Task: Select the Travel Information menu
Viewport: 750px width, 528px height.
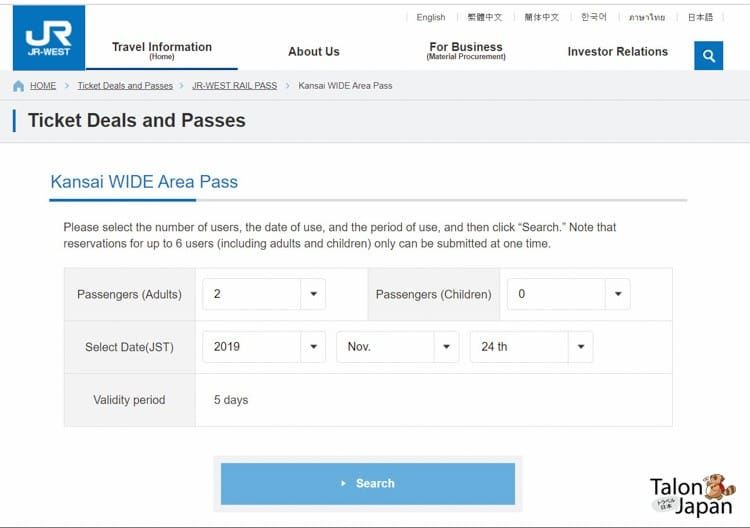Action: (162, 51)
